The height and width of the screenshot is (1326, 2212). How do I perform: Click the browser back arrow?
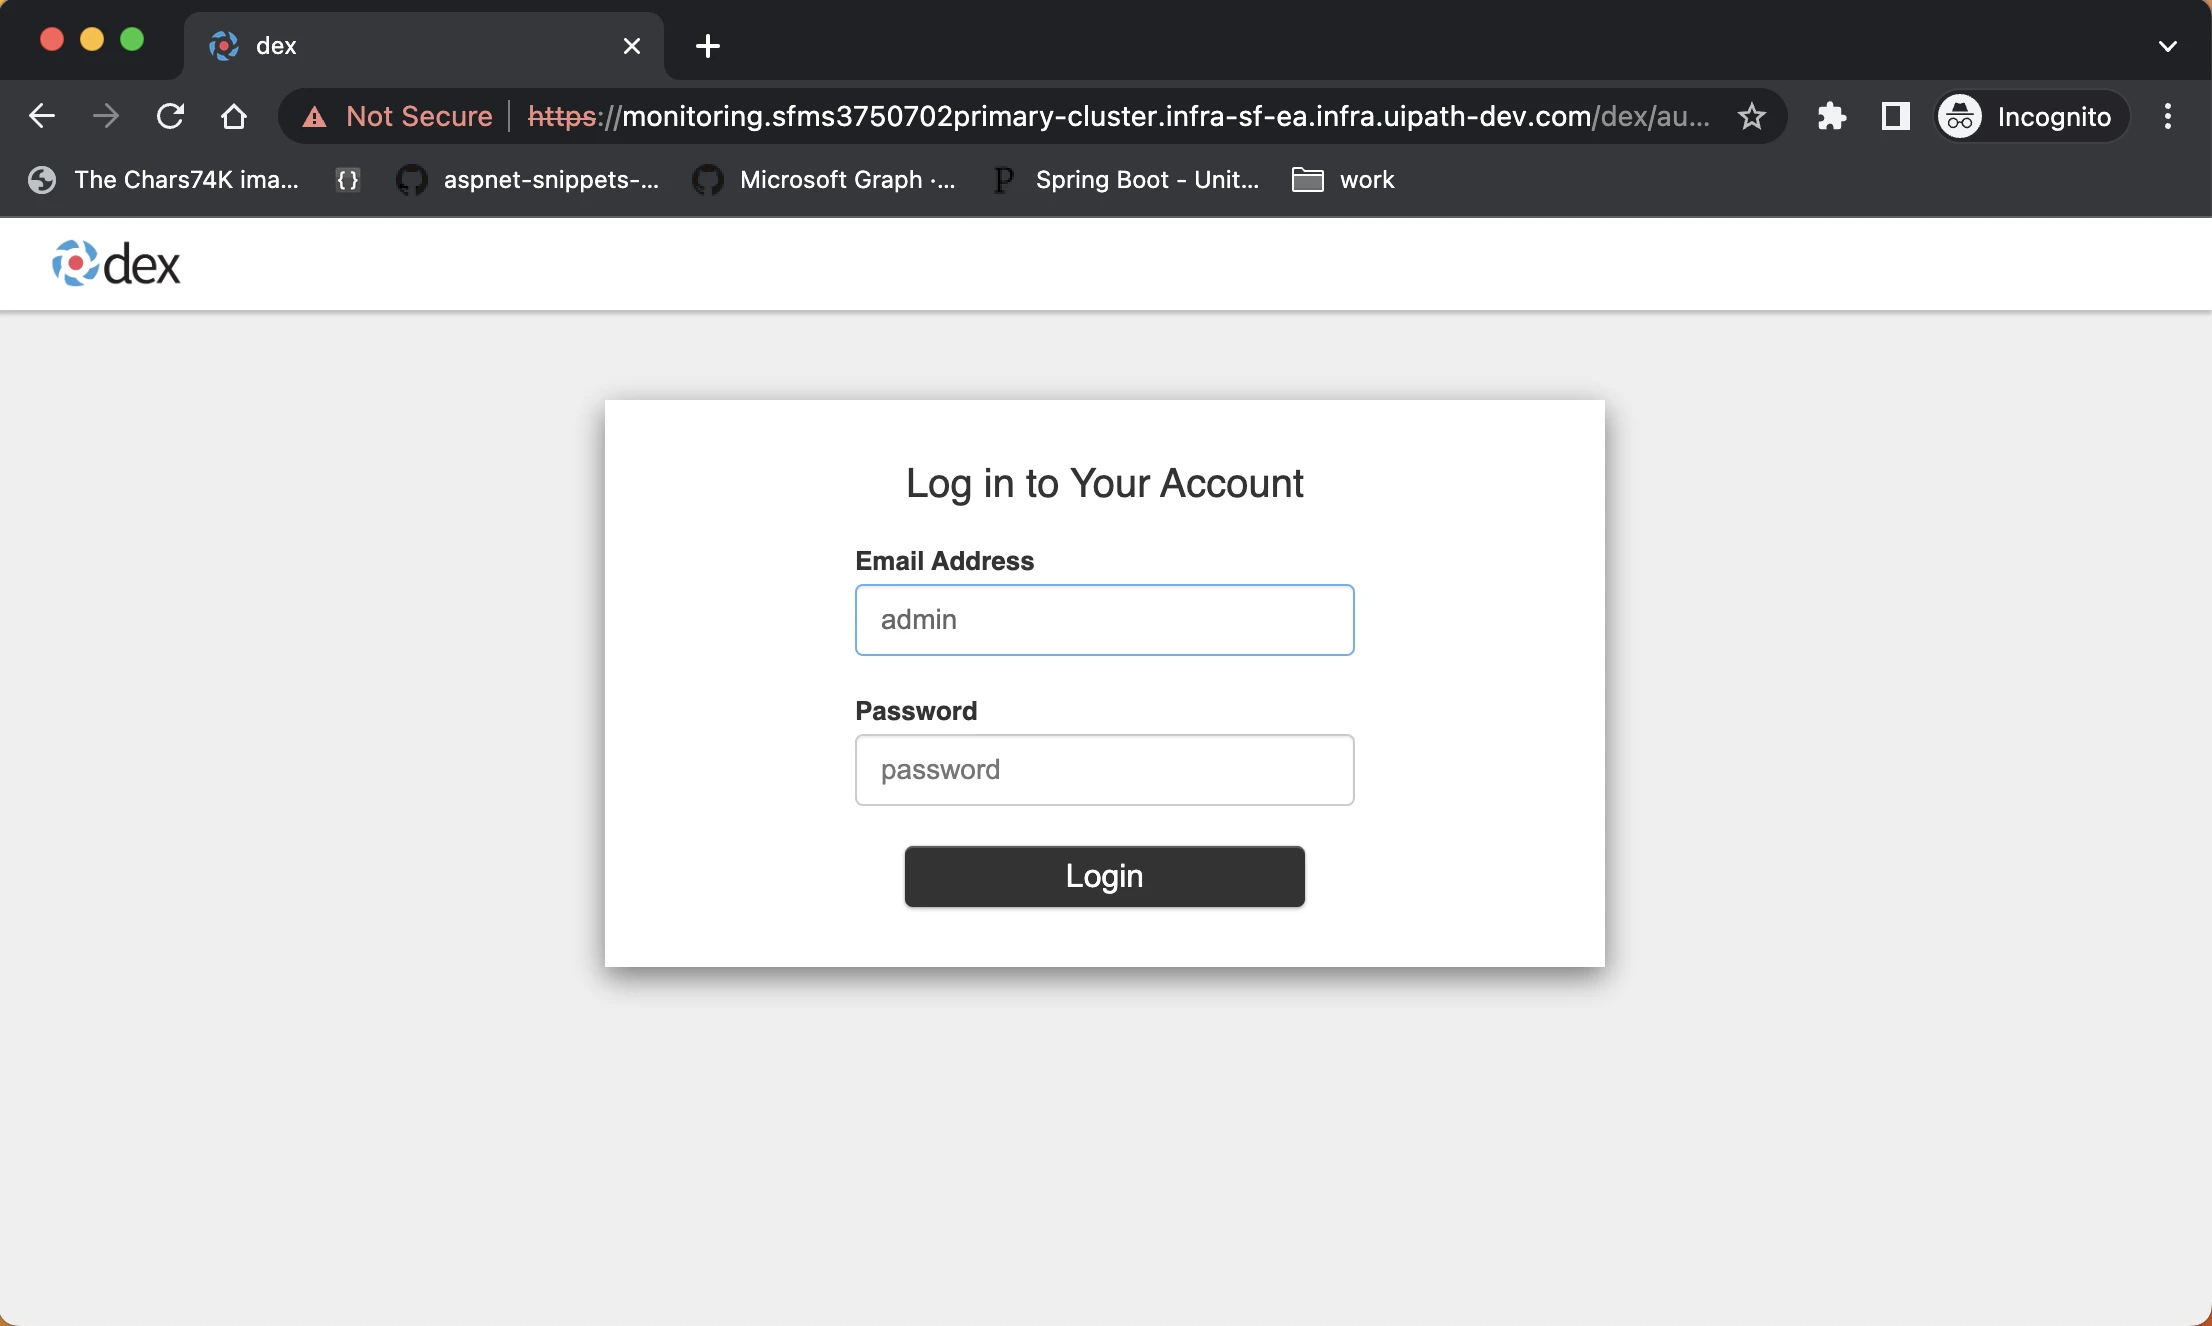click(41, 116)
